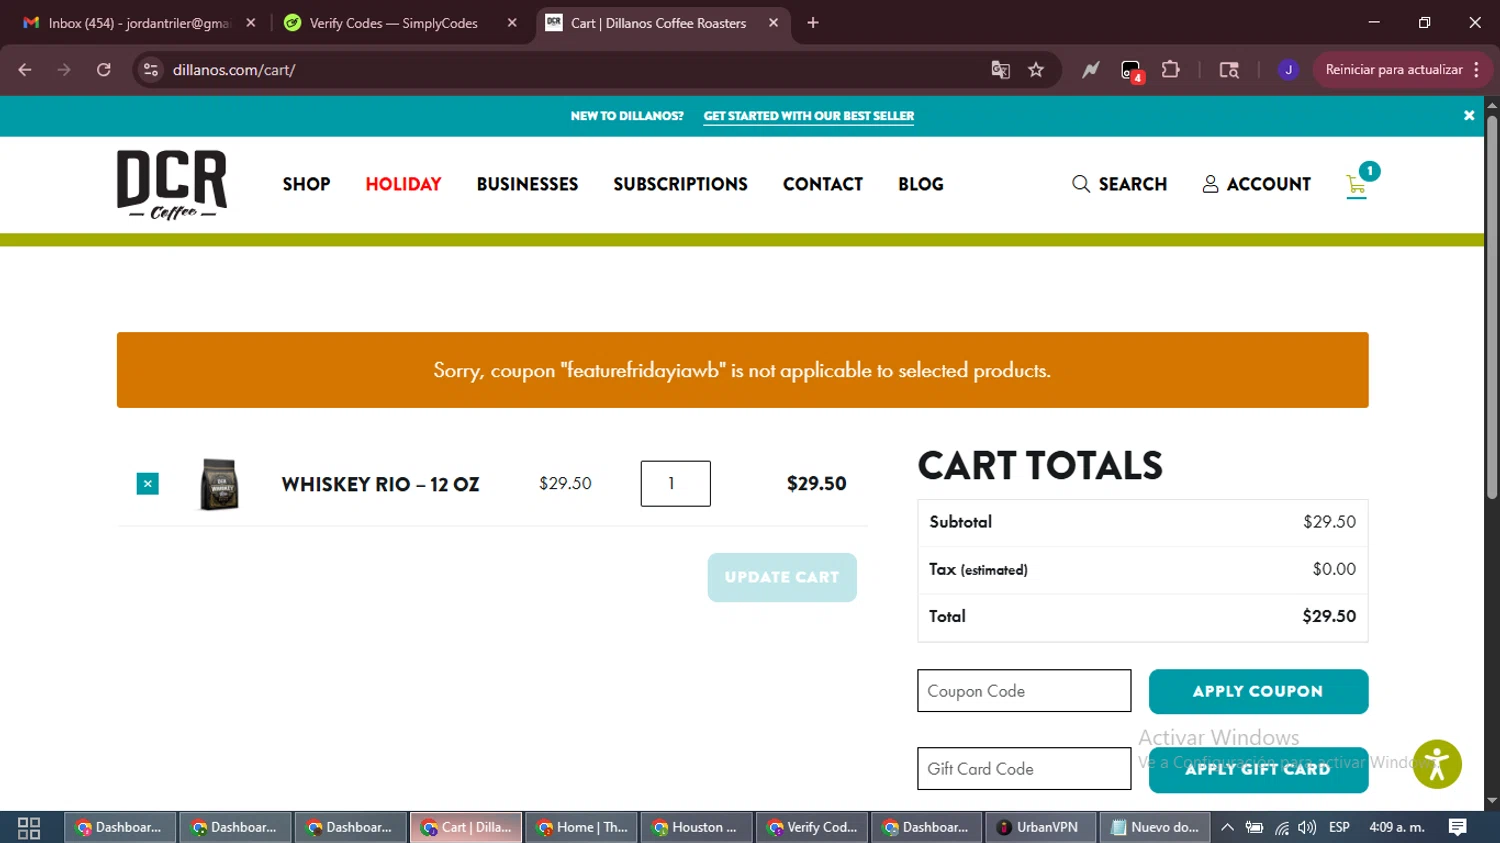Open a new browser tab
Image resolution: width=1500 pixels, height=843 pixels.
813,23
